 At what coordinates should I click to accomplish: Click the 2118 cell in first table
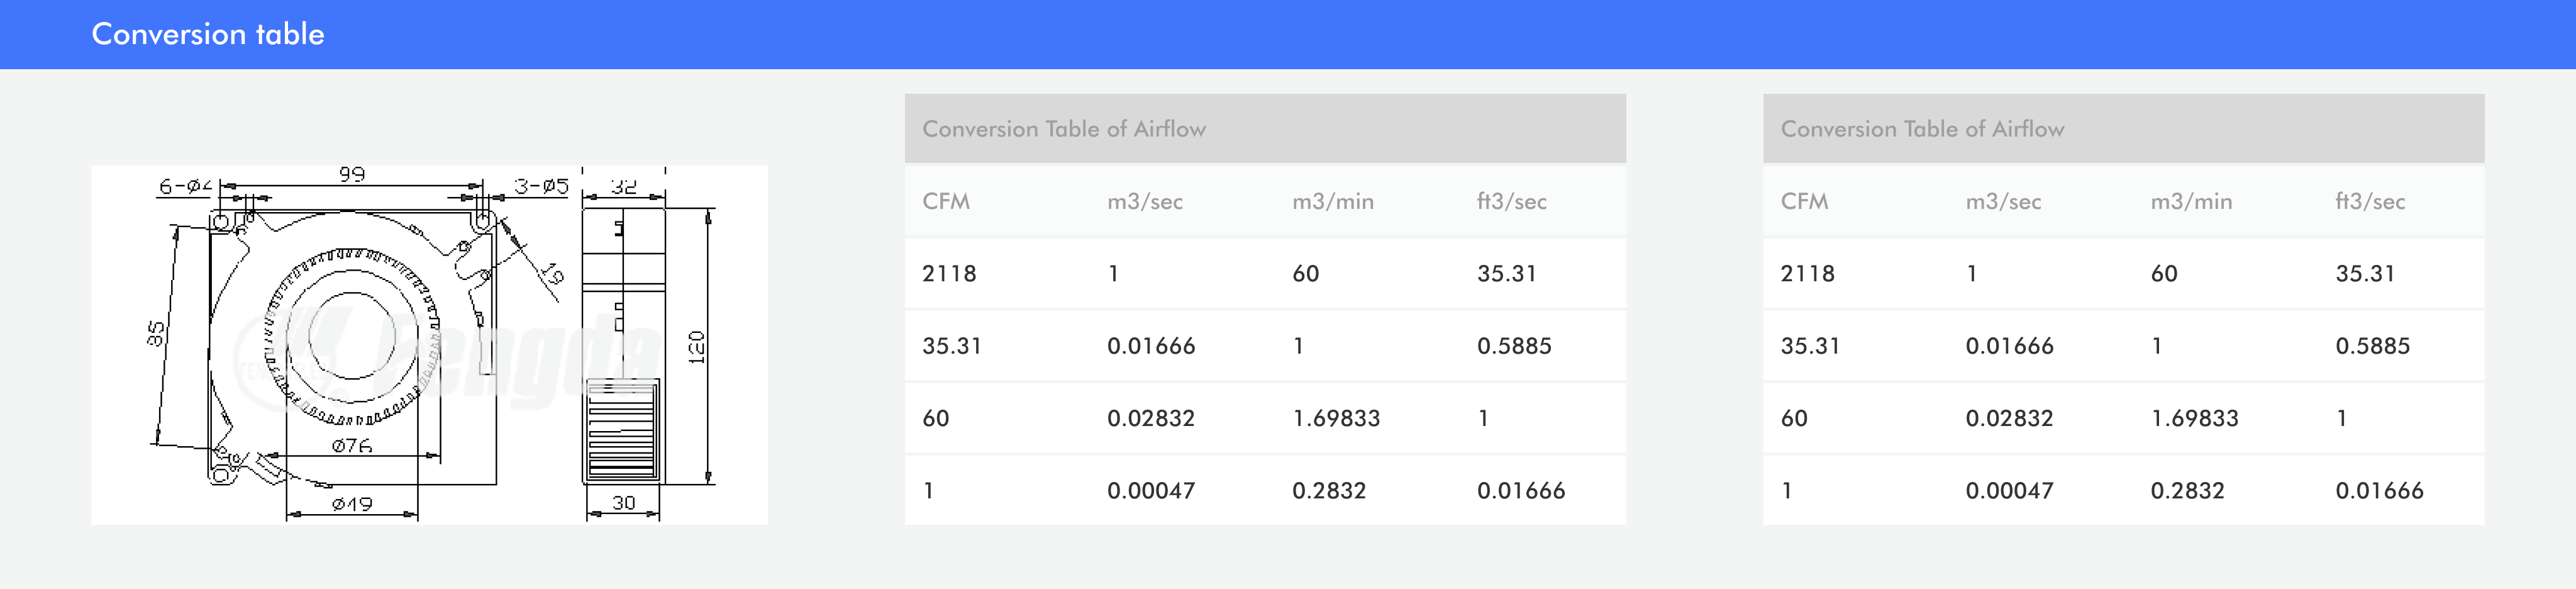pyautogui.click(x=948, y=273)
